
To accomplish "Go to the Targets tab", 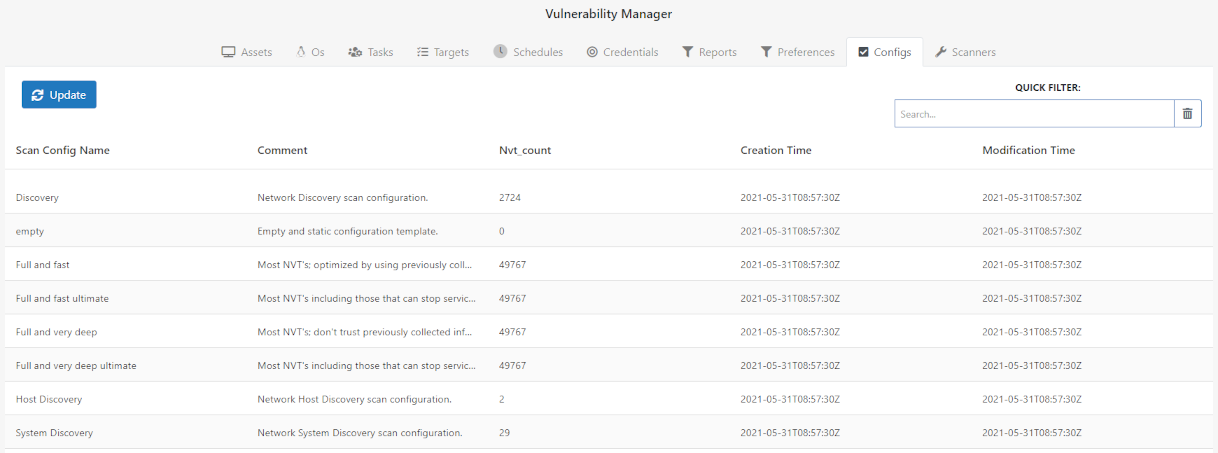I will (x=443, y=52).
